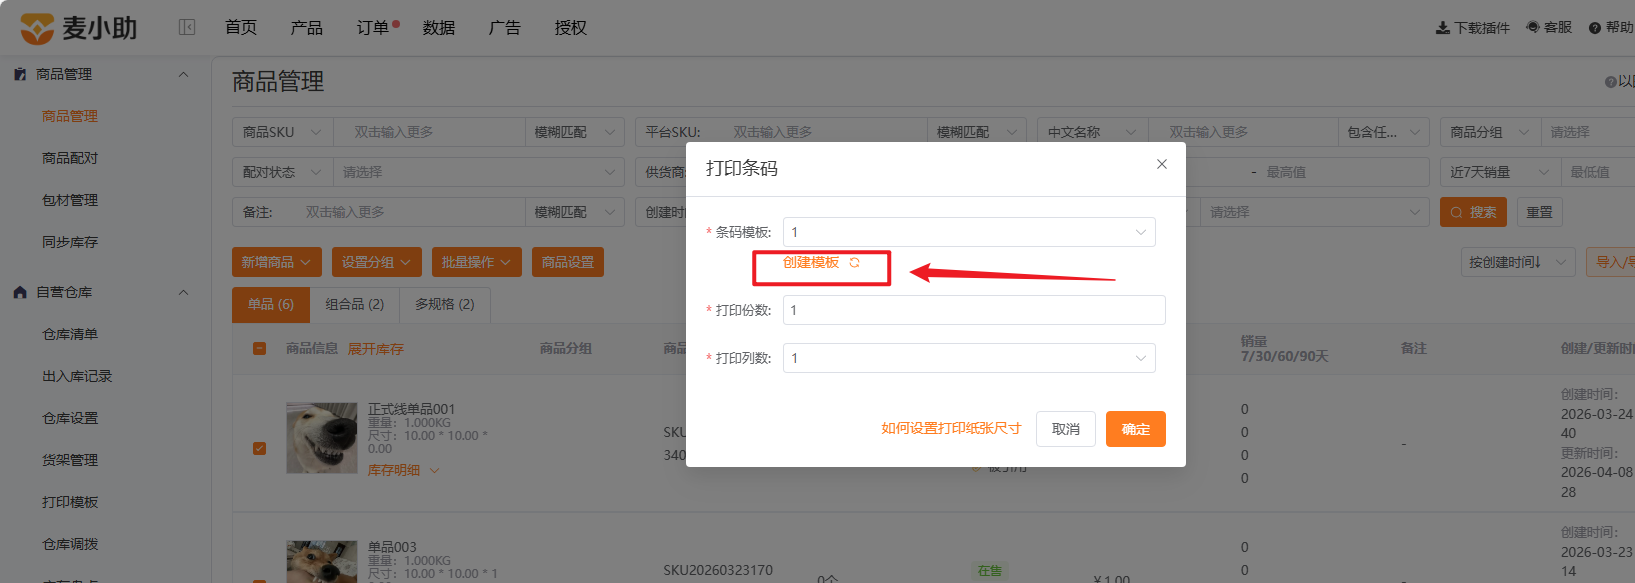Open the 帮助 help icon
The image size is (1635, 583).
1595,28
